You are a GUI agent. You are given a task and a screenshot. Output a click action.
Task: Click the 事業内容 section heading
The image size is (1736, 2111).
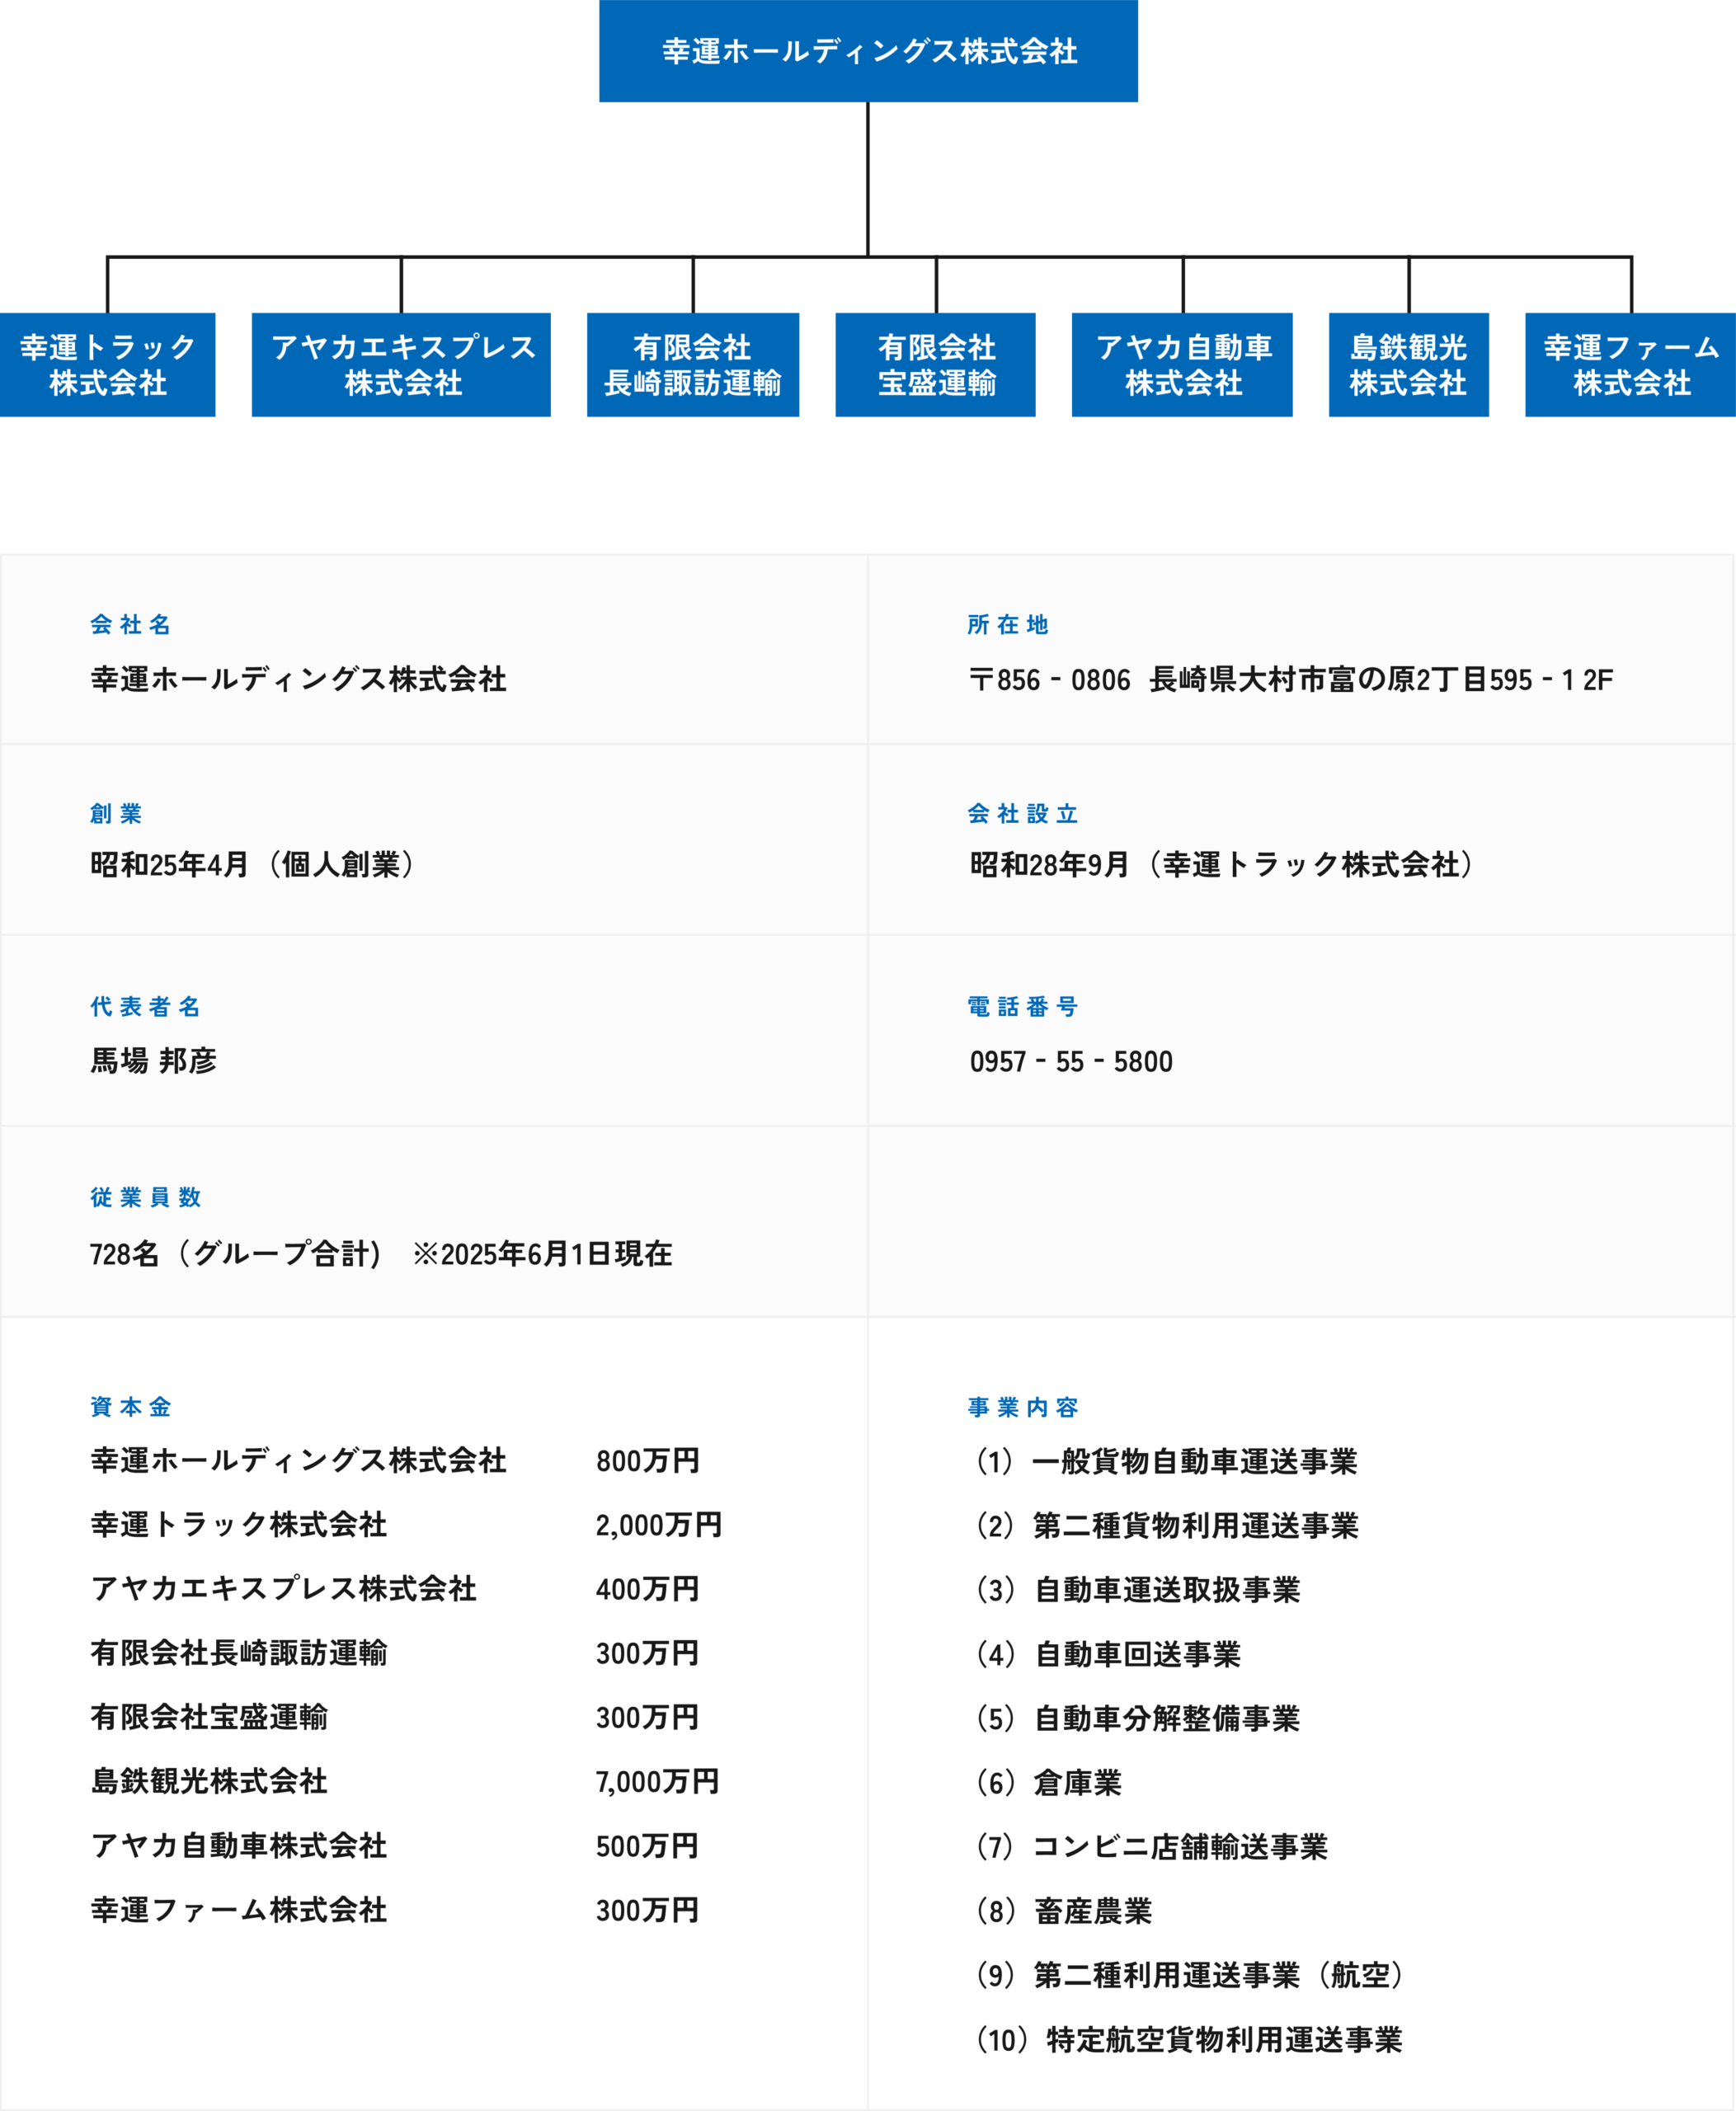(1020, 1434)
